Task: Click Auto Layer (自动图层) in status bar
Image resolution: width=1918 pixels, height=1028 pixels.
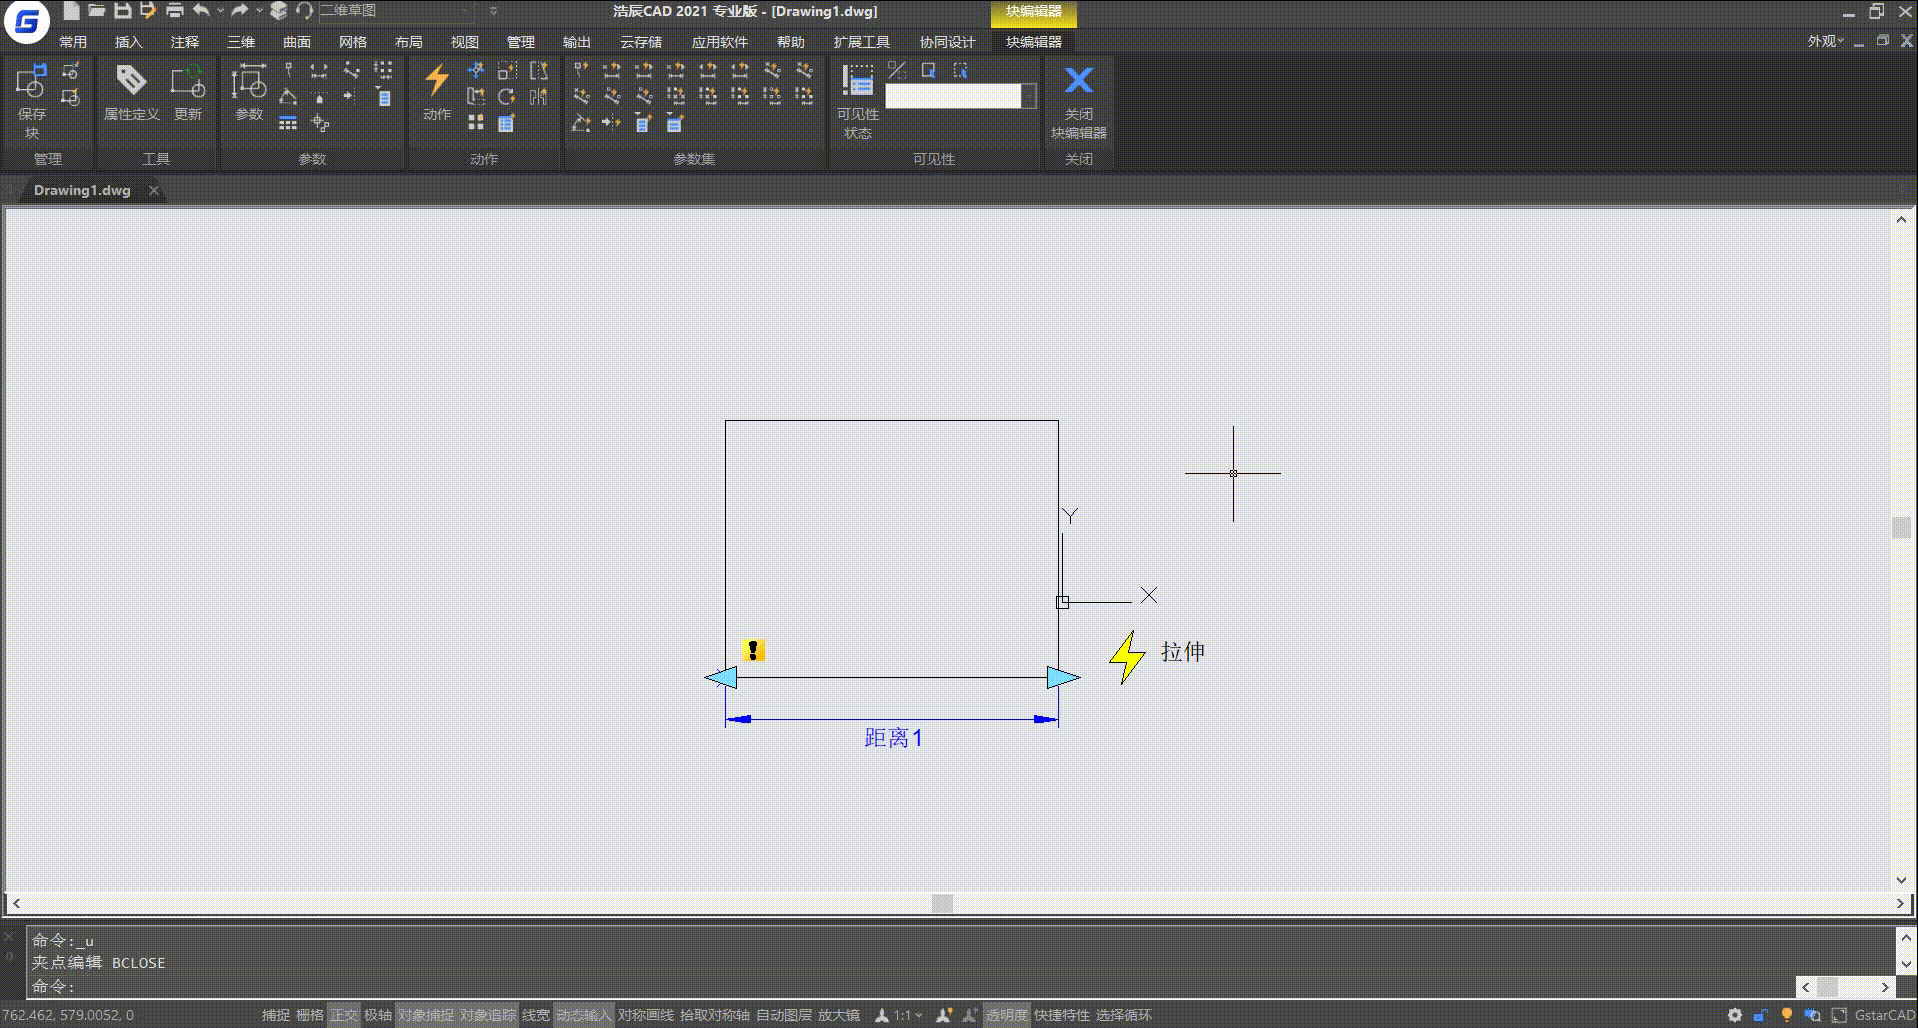Action: click(x=784, y=1015)
